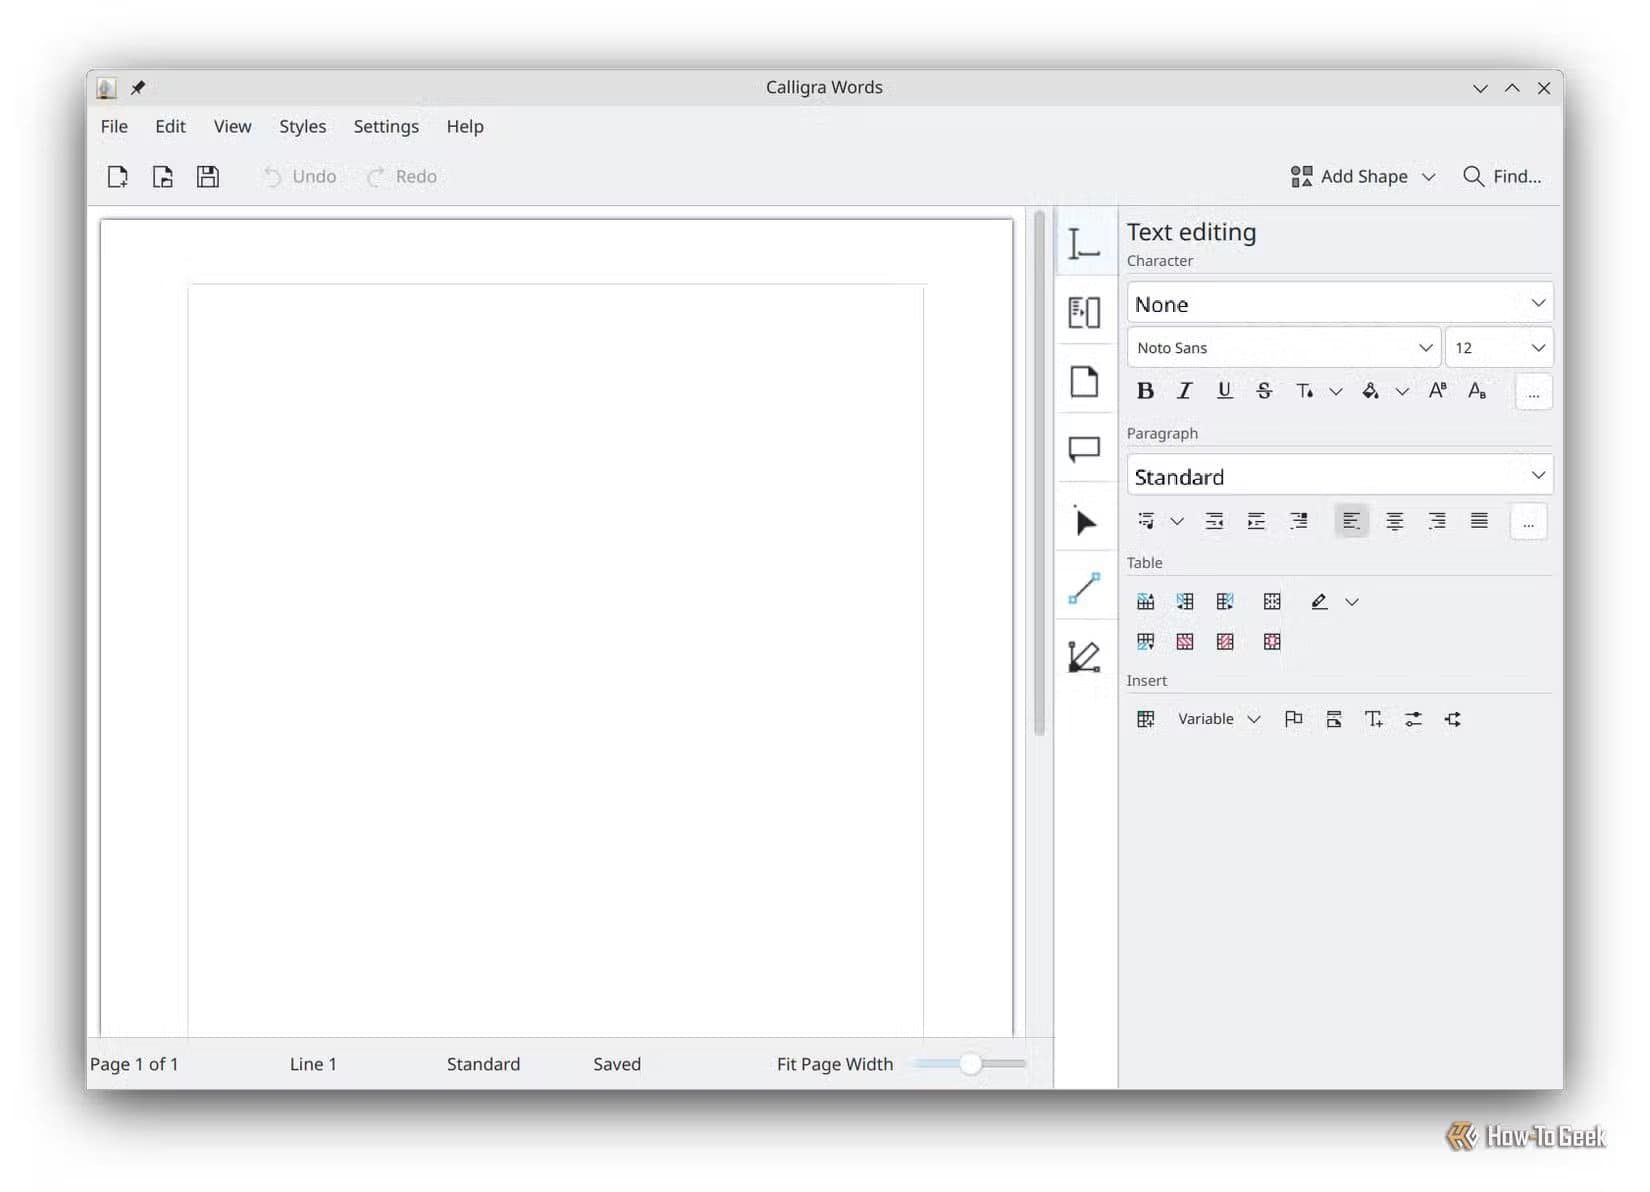
Task: Select the pencil path drawing tool
Action: (x=1085, y=657)
